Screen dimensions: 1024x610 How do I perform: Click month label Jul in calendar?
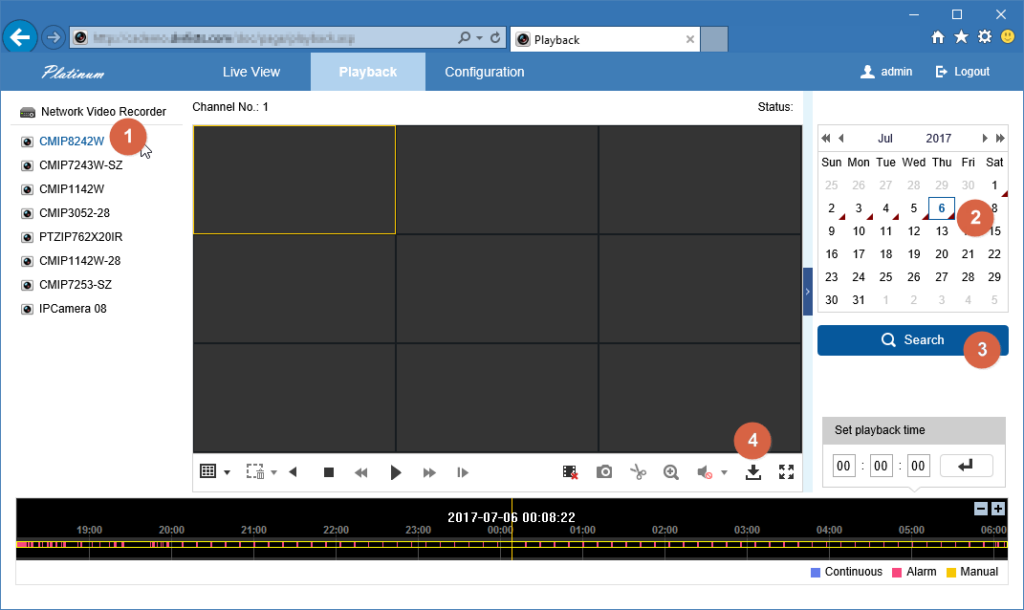[x=885, y=138]
